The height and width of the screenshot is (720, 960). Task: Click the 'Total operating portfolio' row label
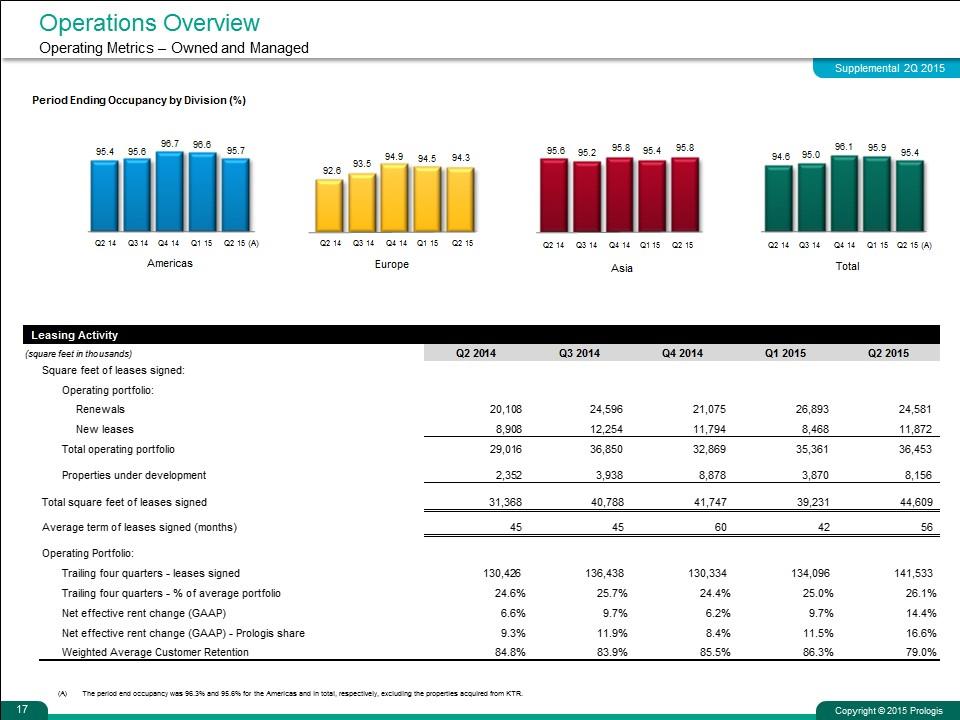[x=118, y=449]
